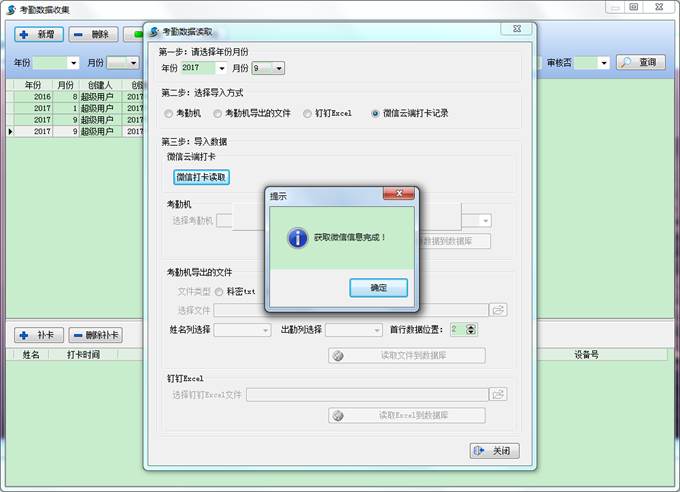680x492 pixels.
Task: Choose 考勤机导出的文件 import option
Action: tap(217, 114)
